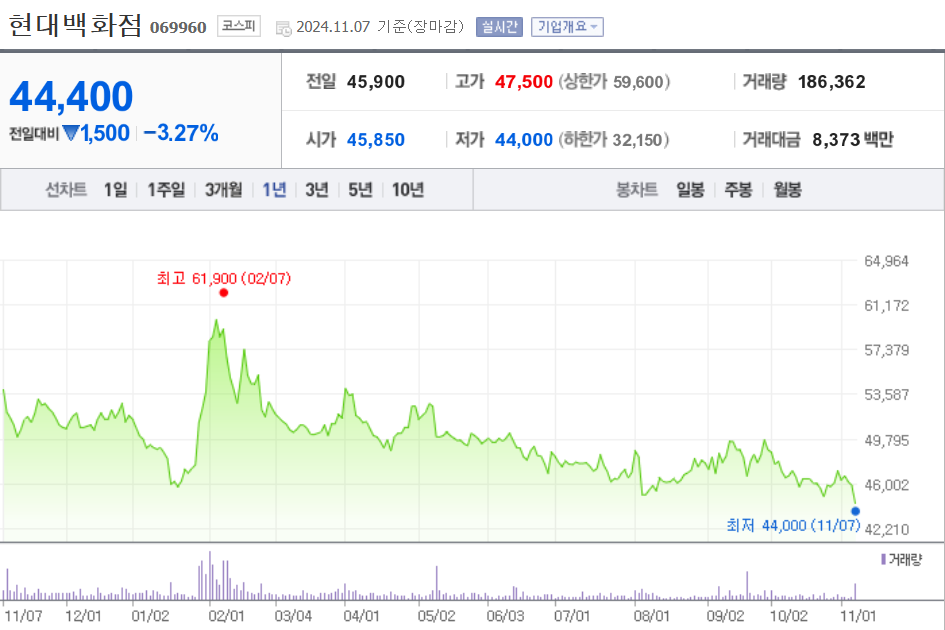The width and height of the screenshot is (945, 630).
Task: Click the red 최고 61,900 peak marker
Action: (x=224, y=293)
